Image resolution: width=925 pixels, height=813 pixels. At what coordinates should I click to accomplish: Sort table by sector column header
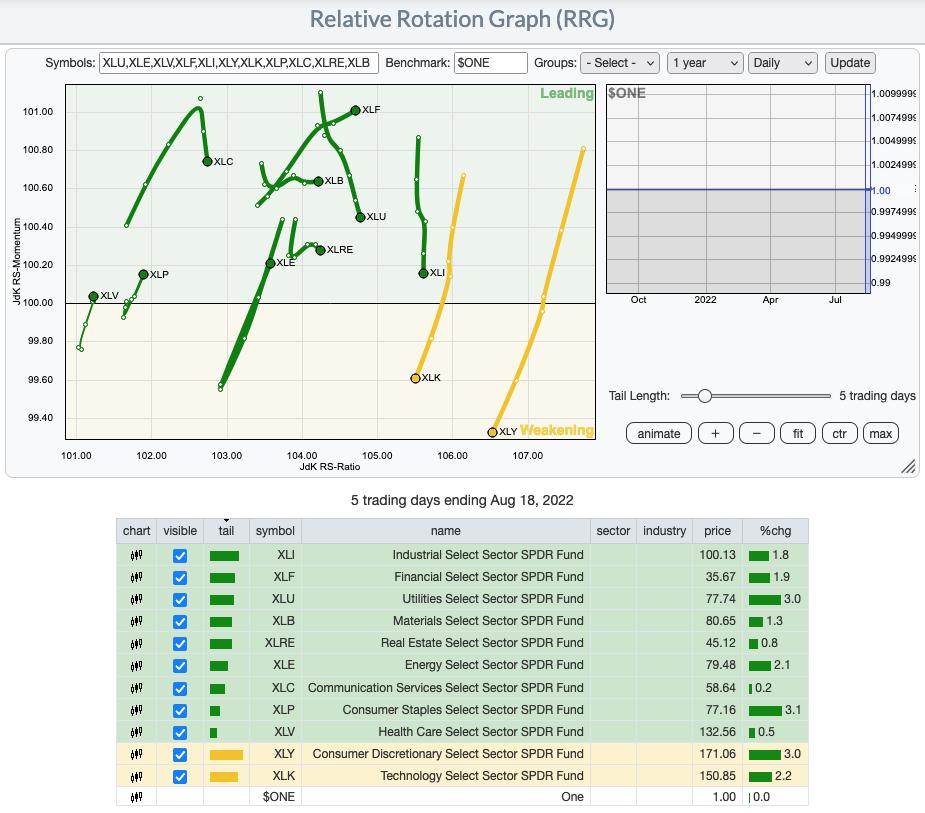click(x=613, y=531)
